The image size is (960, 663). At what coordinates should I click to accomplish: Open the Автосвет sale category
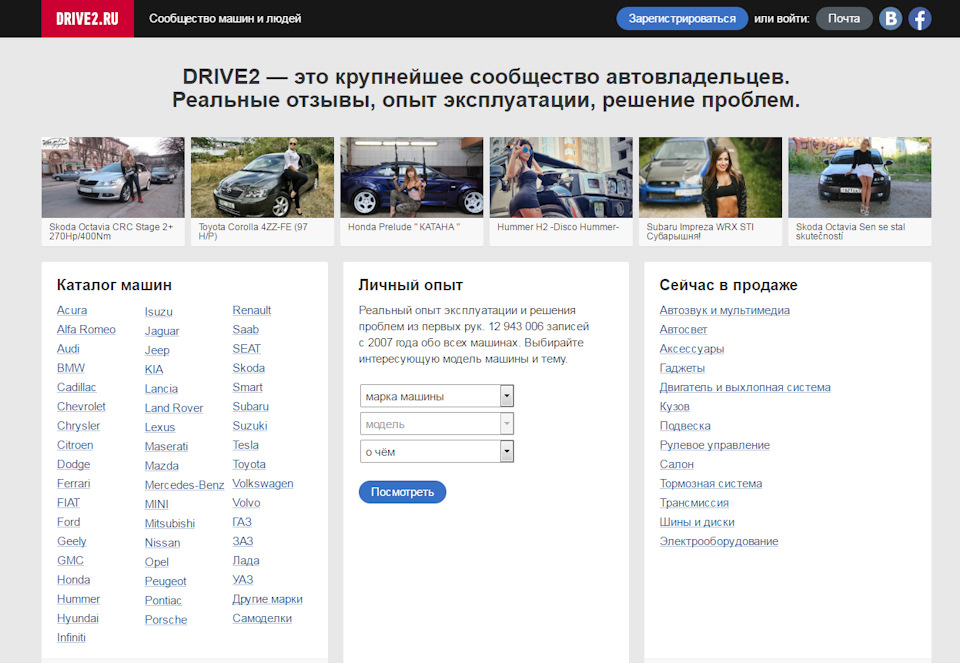click(683, 329)
